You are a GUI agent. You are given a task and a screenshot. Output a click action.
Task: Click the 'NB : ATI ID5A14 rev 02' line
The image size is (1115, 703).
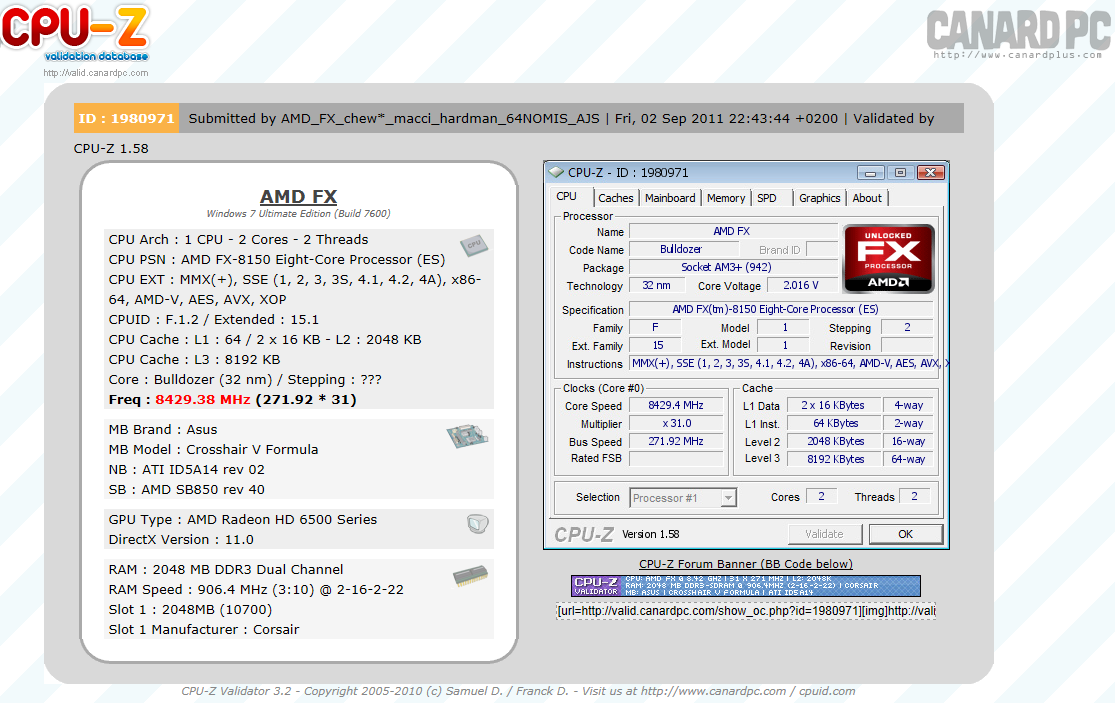186,469
